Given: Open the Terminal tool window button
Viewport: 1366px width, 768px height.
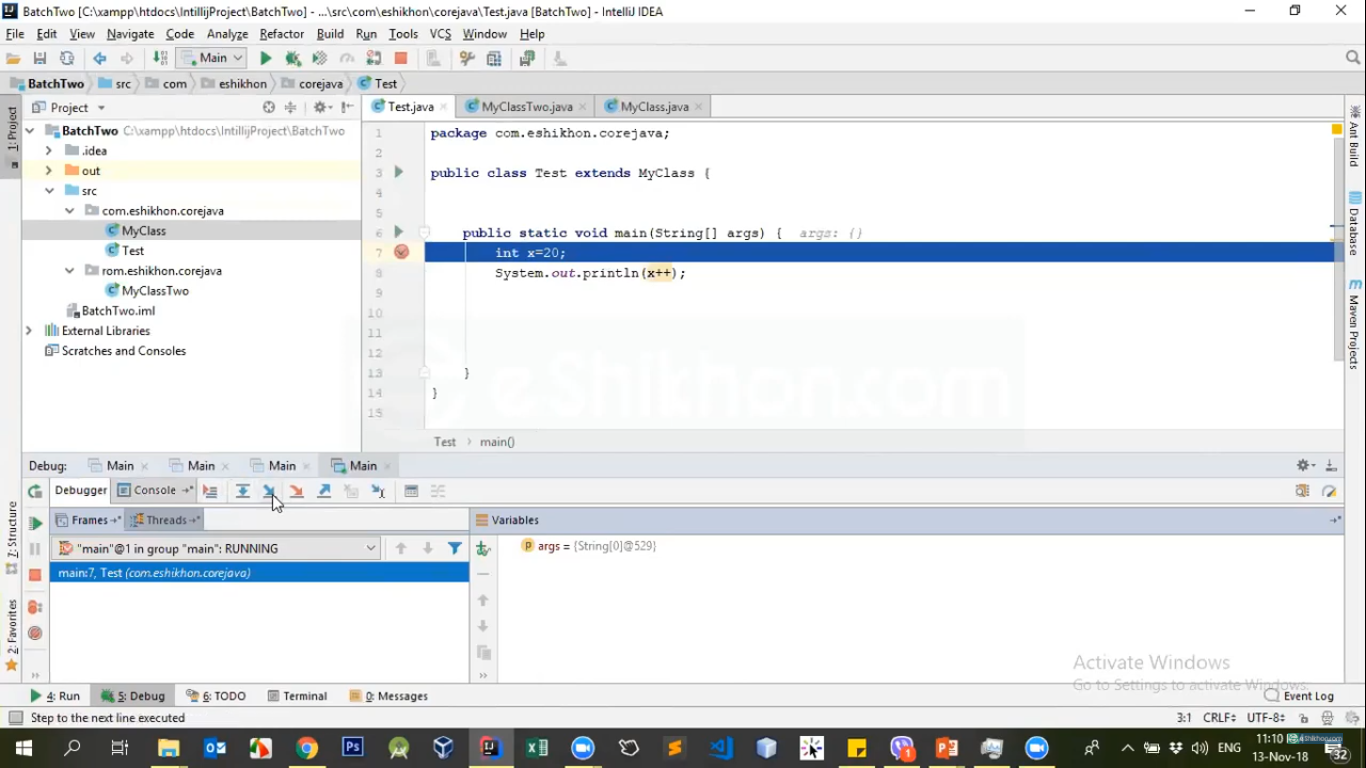Looking at the screenshot, I should coord(298,696).
